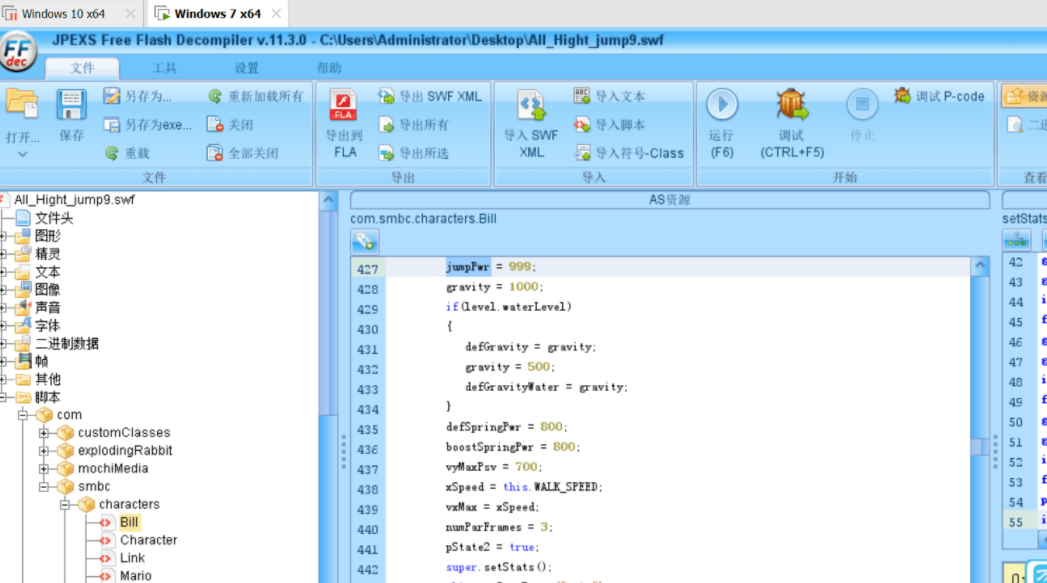Viewport: 1047px width, 583px height.
Task: Start debugging with 调试 (CTRL+F5)
Action: pos(792,124)
